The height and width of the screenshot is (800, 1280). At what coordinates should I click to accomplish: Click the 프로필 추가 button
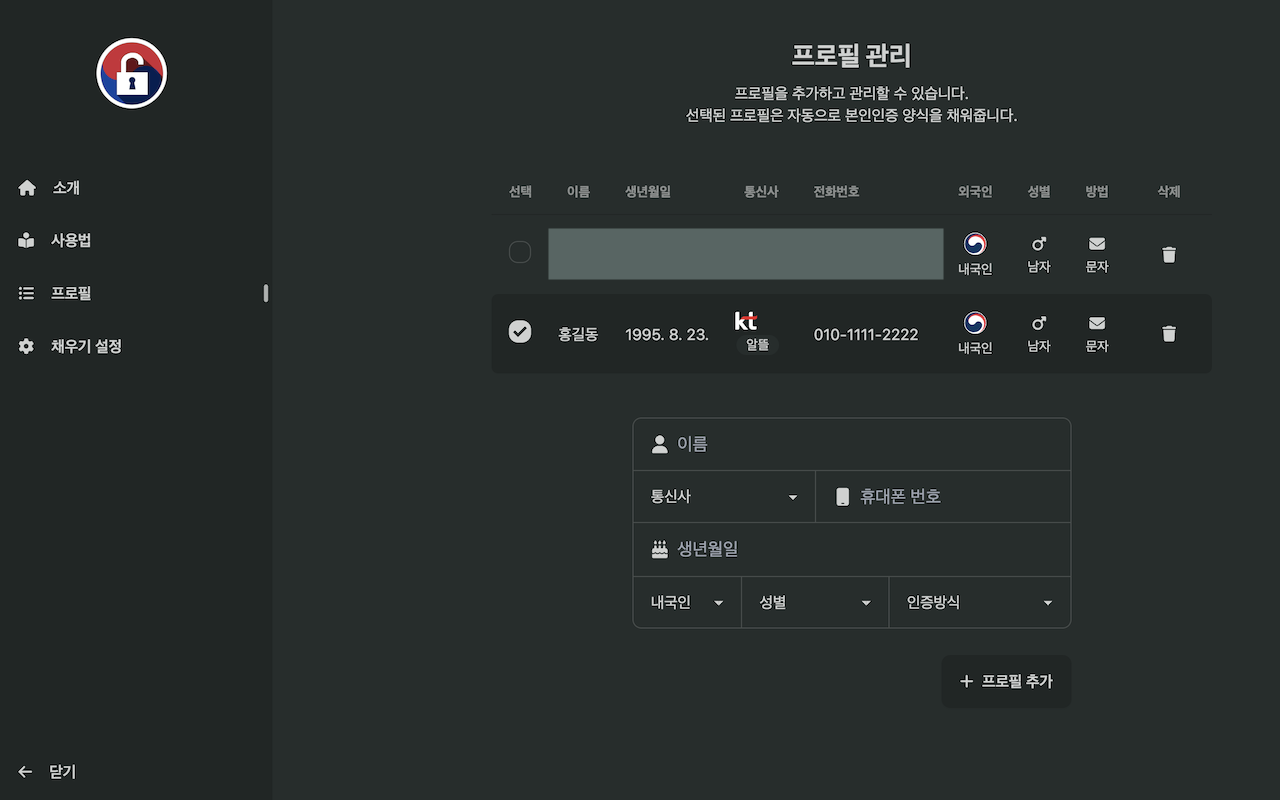[x=1006, y=681]
